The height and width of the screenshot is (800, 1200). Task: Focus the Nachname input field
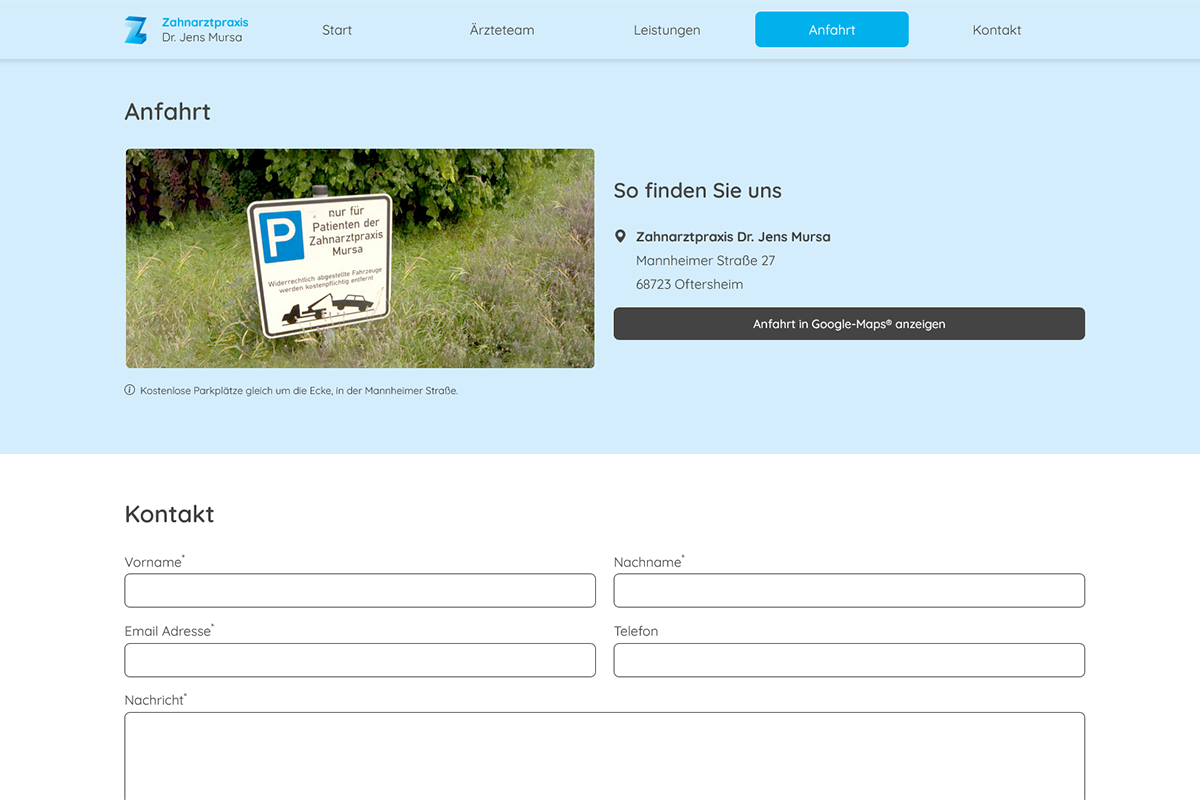pos(849,590)
